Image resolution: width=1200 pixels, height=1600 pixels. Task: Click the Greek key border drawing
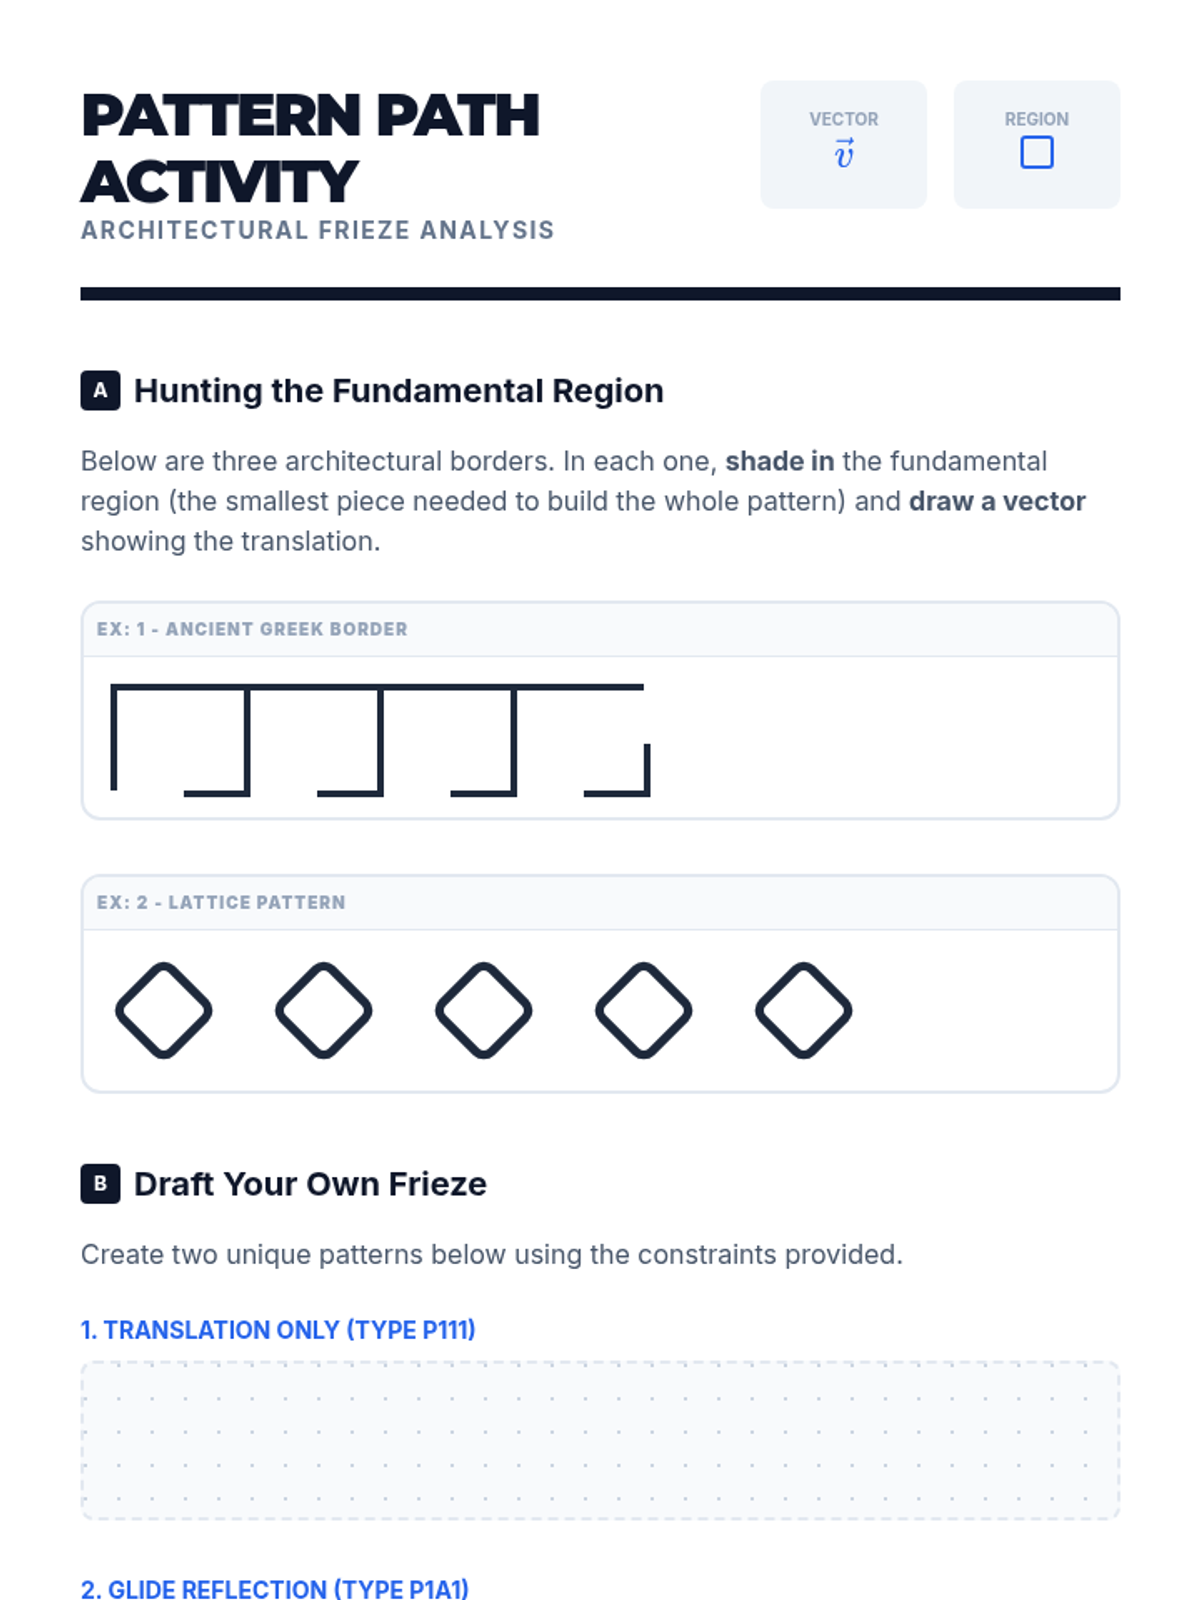coord(380,740)
